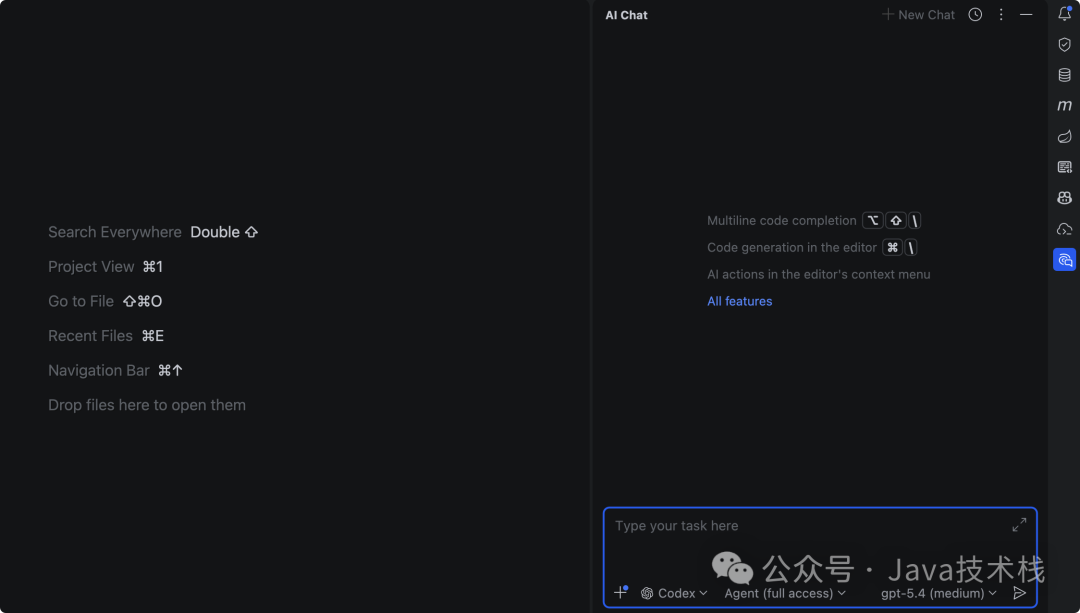Open chat history via the clock icon

coord(975,14)
